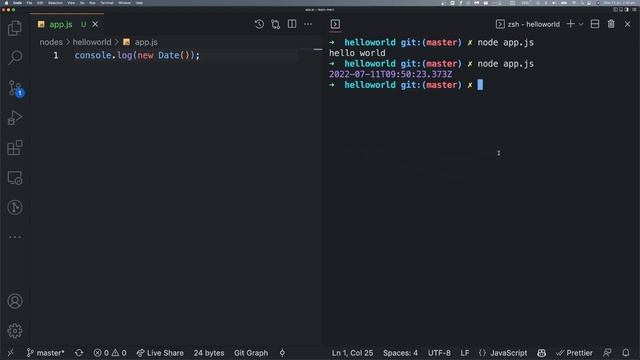
Task: Open the Search view in activity bar
Action: pos(15,57)
